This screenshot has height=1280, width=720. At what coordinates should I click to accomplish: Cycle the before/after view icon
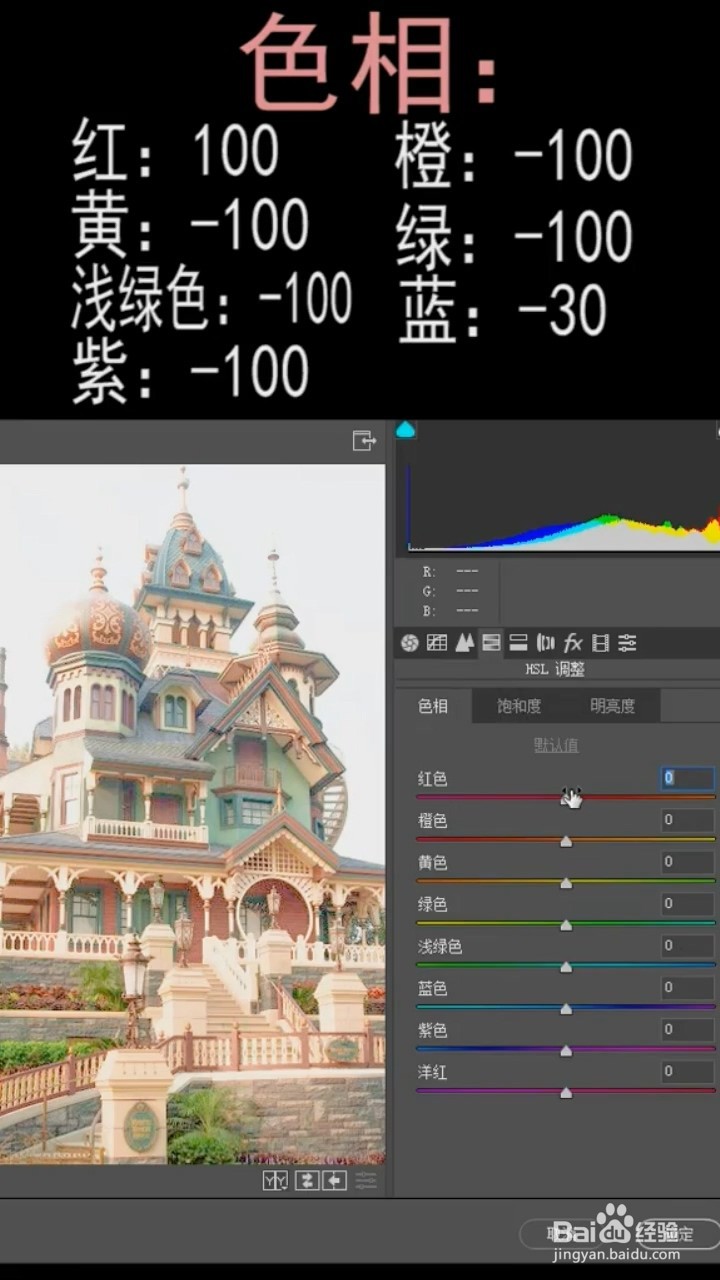(275, 1181)
